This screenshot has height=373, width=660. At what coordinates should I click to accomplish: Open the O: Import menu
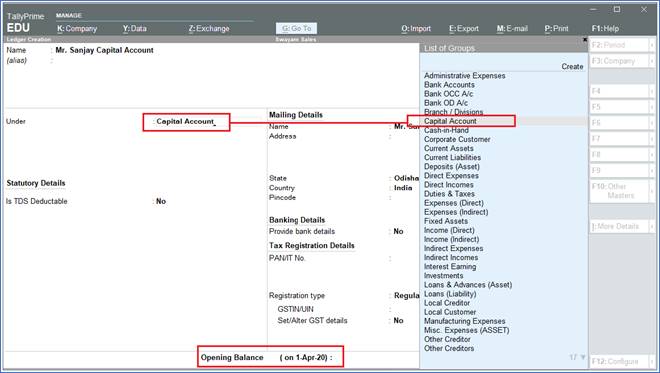[x=416, y=29]
